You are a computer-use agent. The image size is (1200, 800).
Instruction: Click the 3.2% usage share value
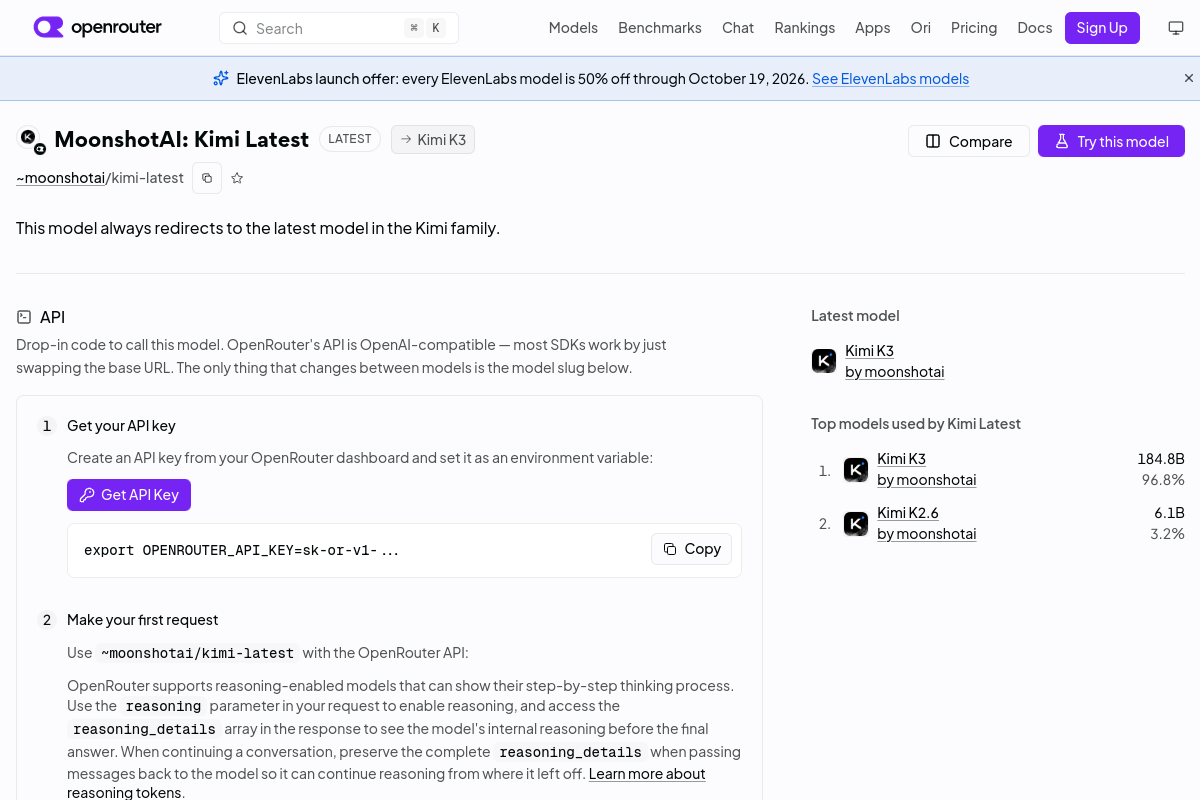1168,534
